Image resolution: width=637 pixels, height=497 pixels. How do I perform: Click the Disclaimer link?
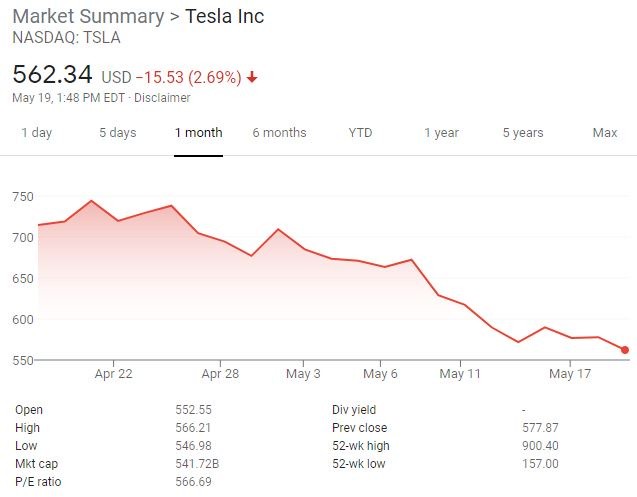pos(161,98)
